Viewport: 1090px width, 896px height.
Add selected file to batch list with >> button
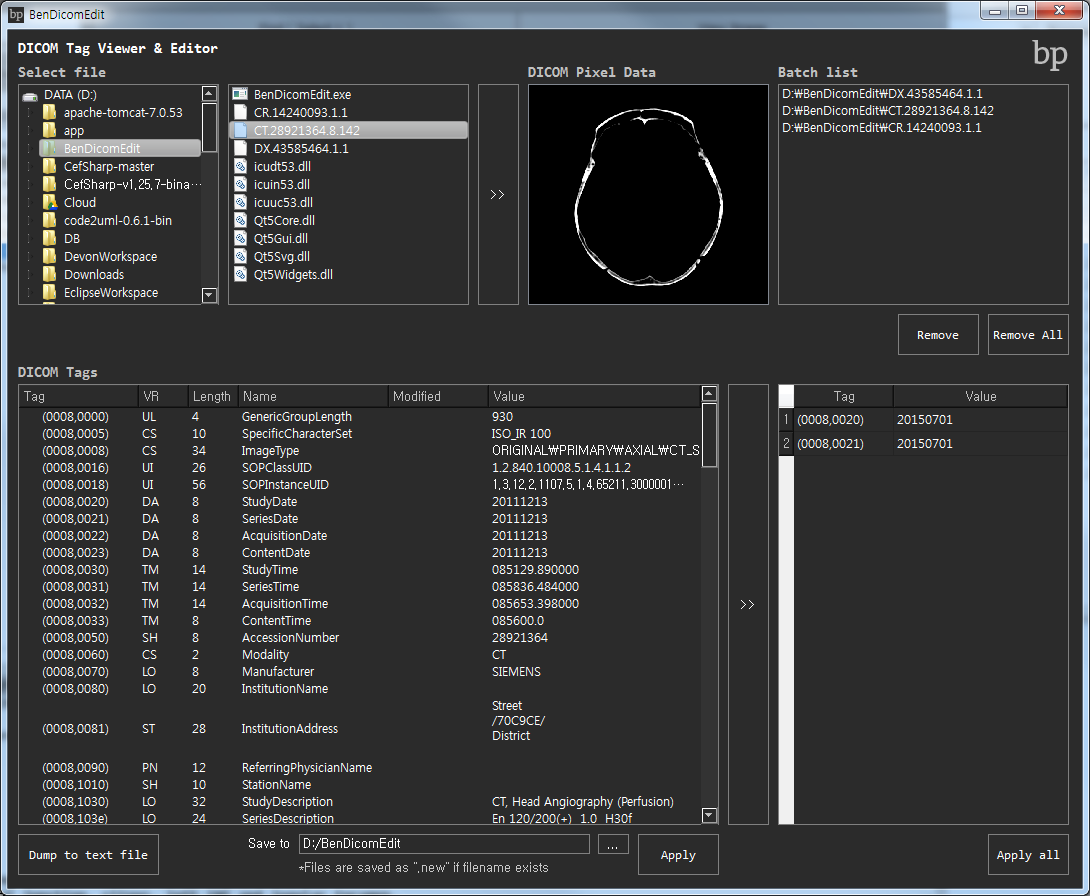(498, 195)
